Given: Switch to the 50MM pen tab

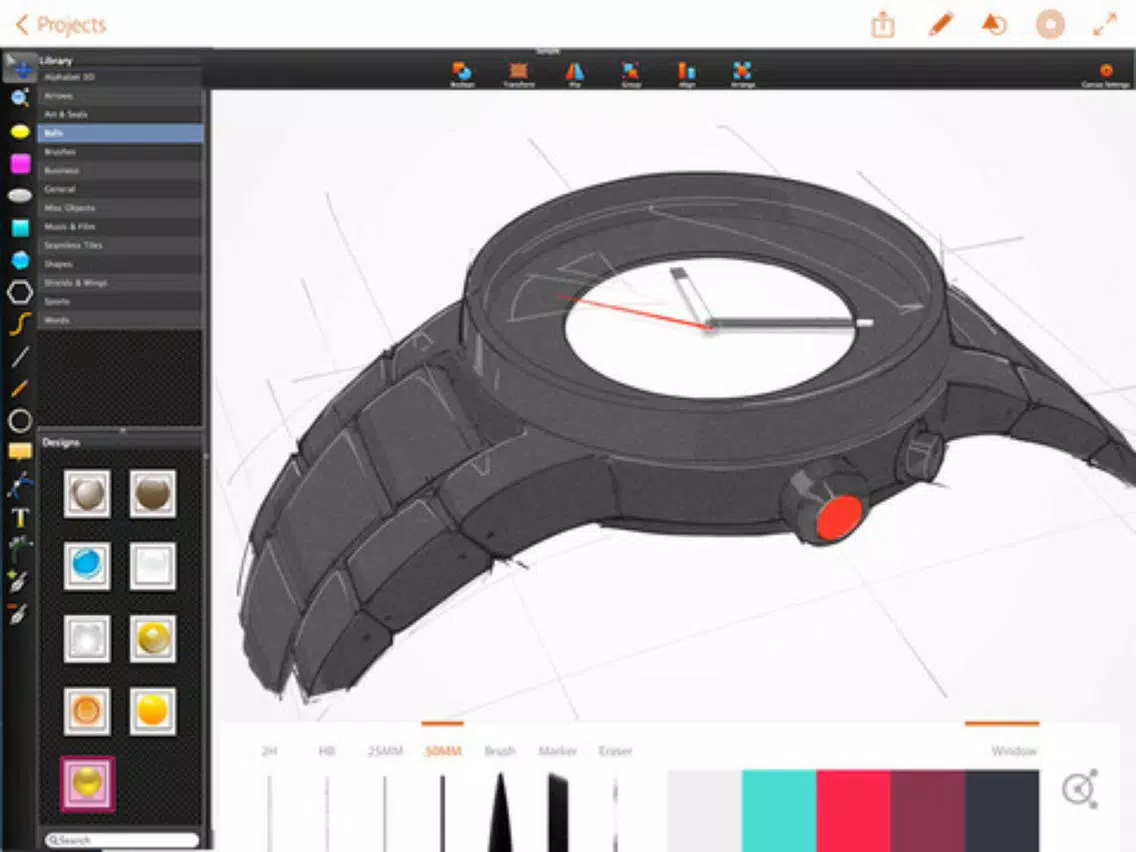Looking at the screenshot, I should [443, 751].
